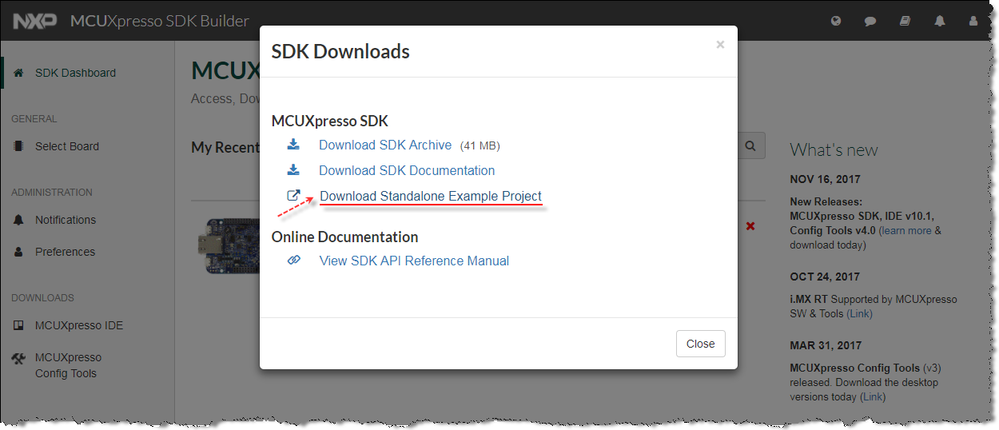This screenshot has height=430, width=999.
Task: Click the search magnifier button
Action: click(x=751, y=147)
